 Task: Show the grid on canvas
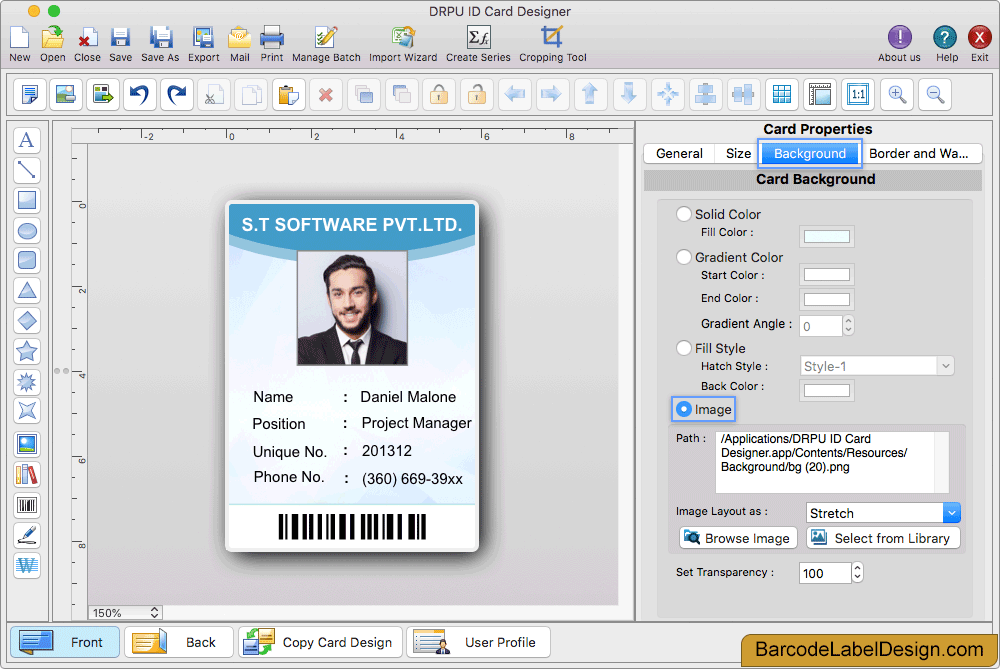(x=782, y=94)
